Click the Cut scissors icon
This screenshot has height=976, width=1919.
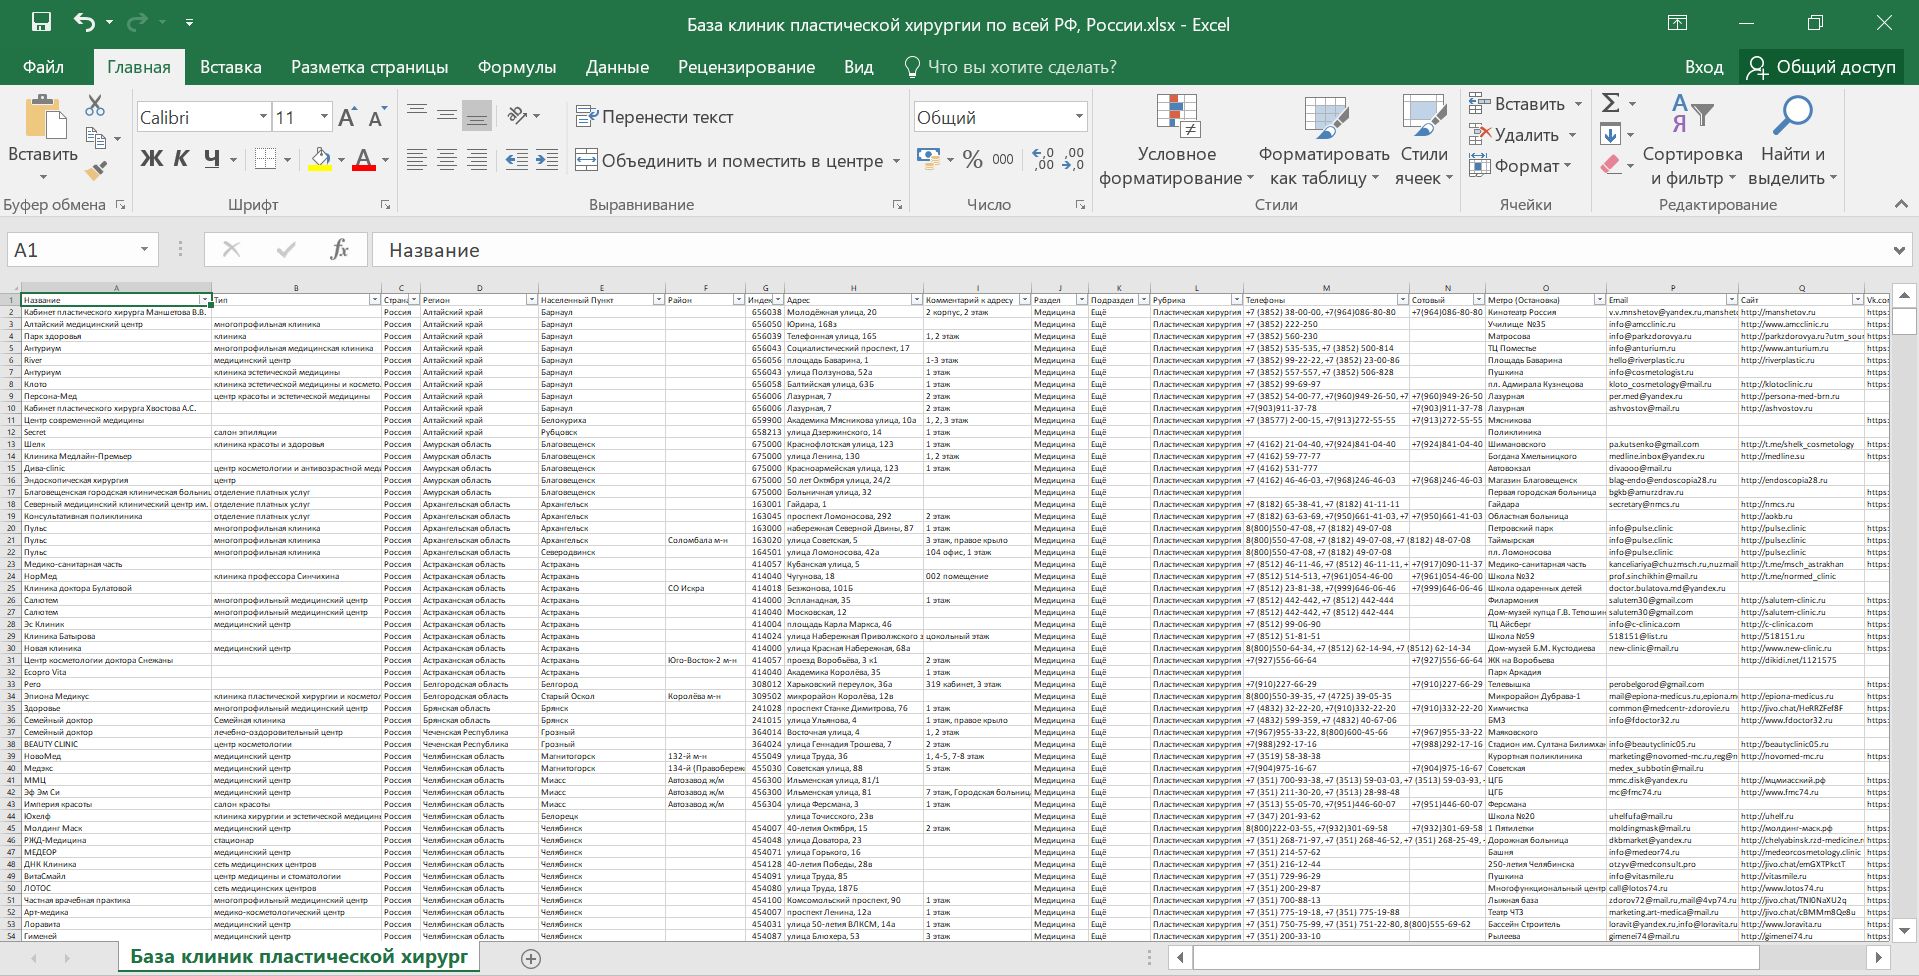[95, 105]
